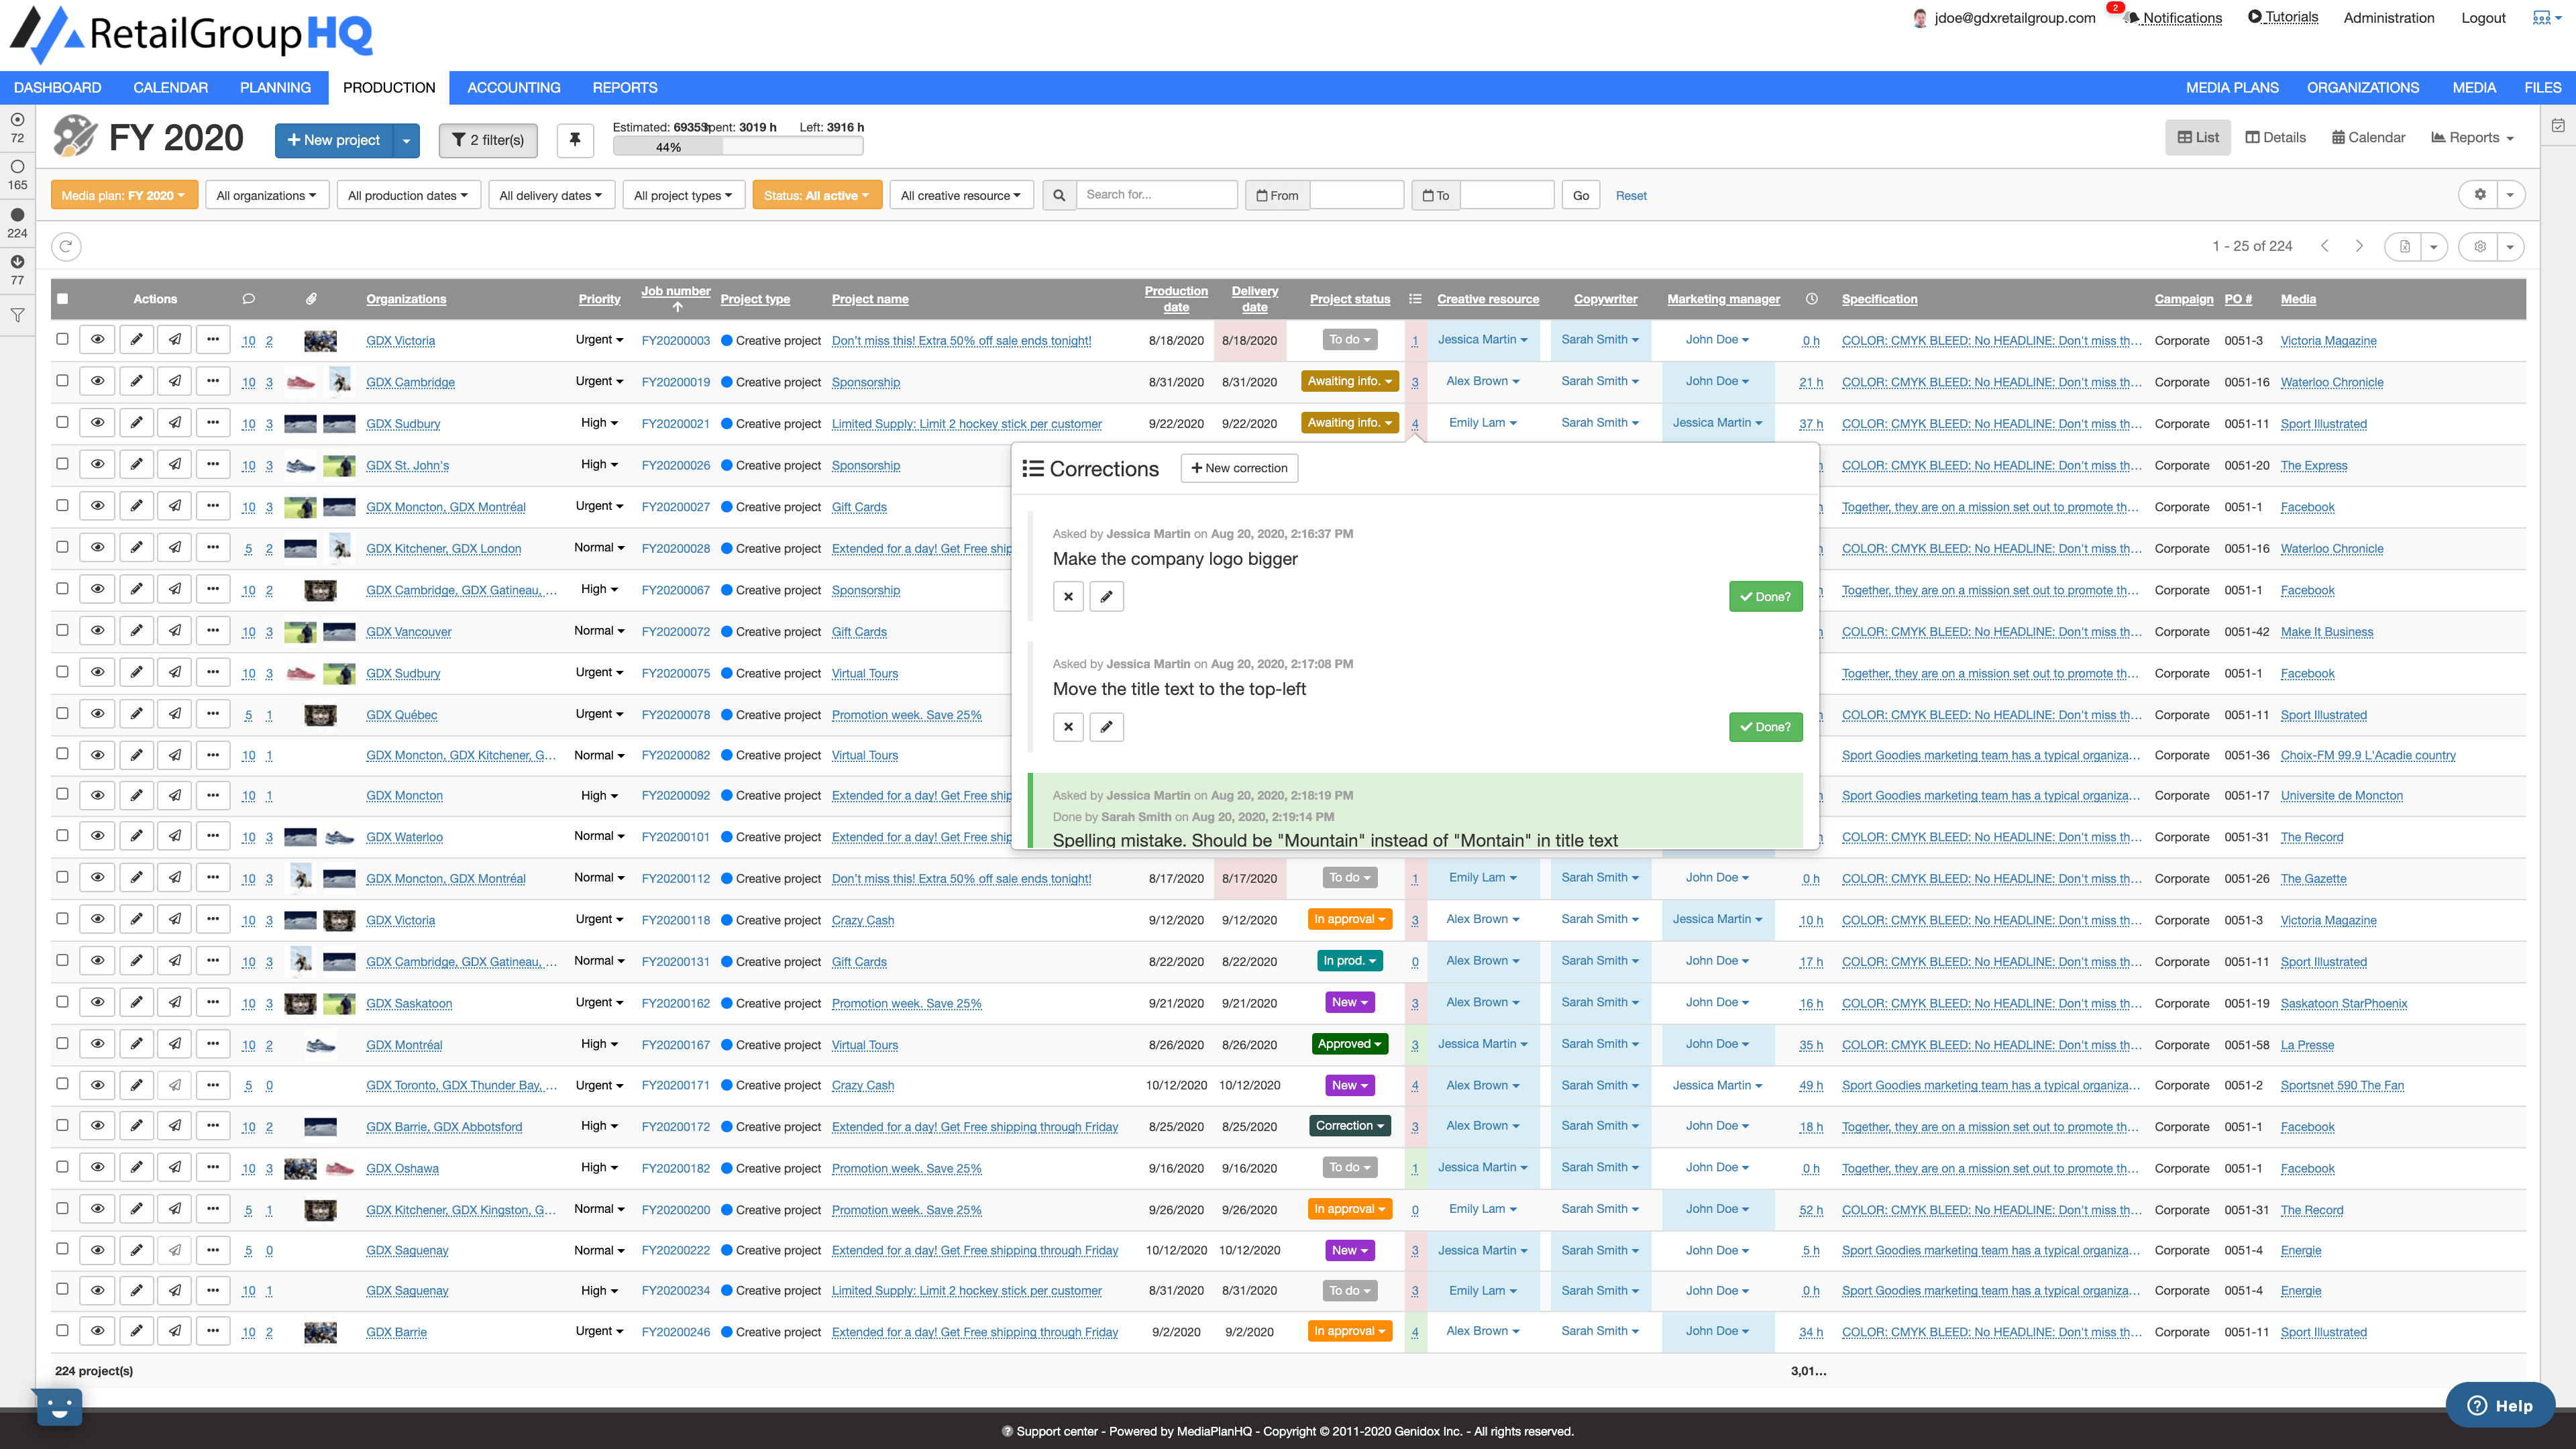The image size is (2576, 1449).
Task: Click the pin icon next to filters
Action: [575, 140]
